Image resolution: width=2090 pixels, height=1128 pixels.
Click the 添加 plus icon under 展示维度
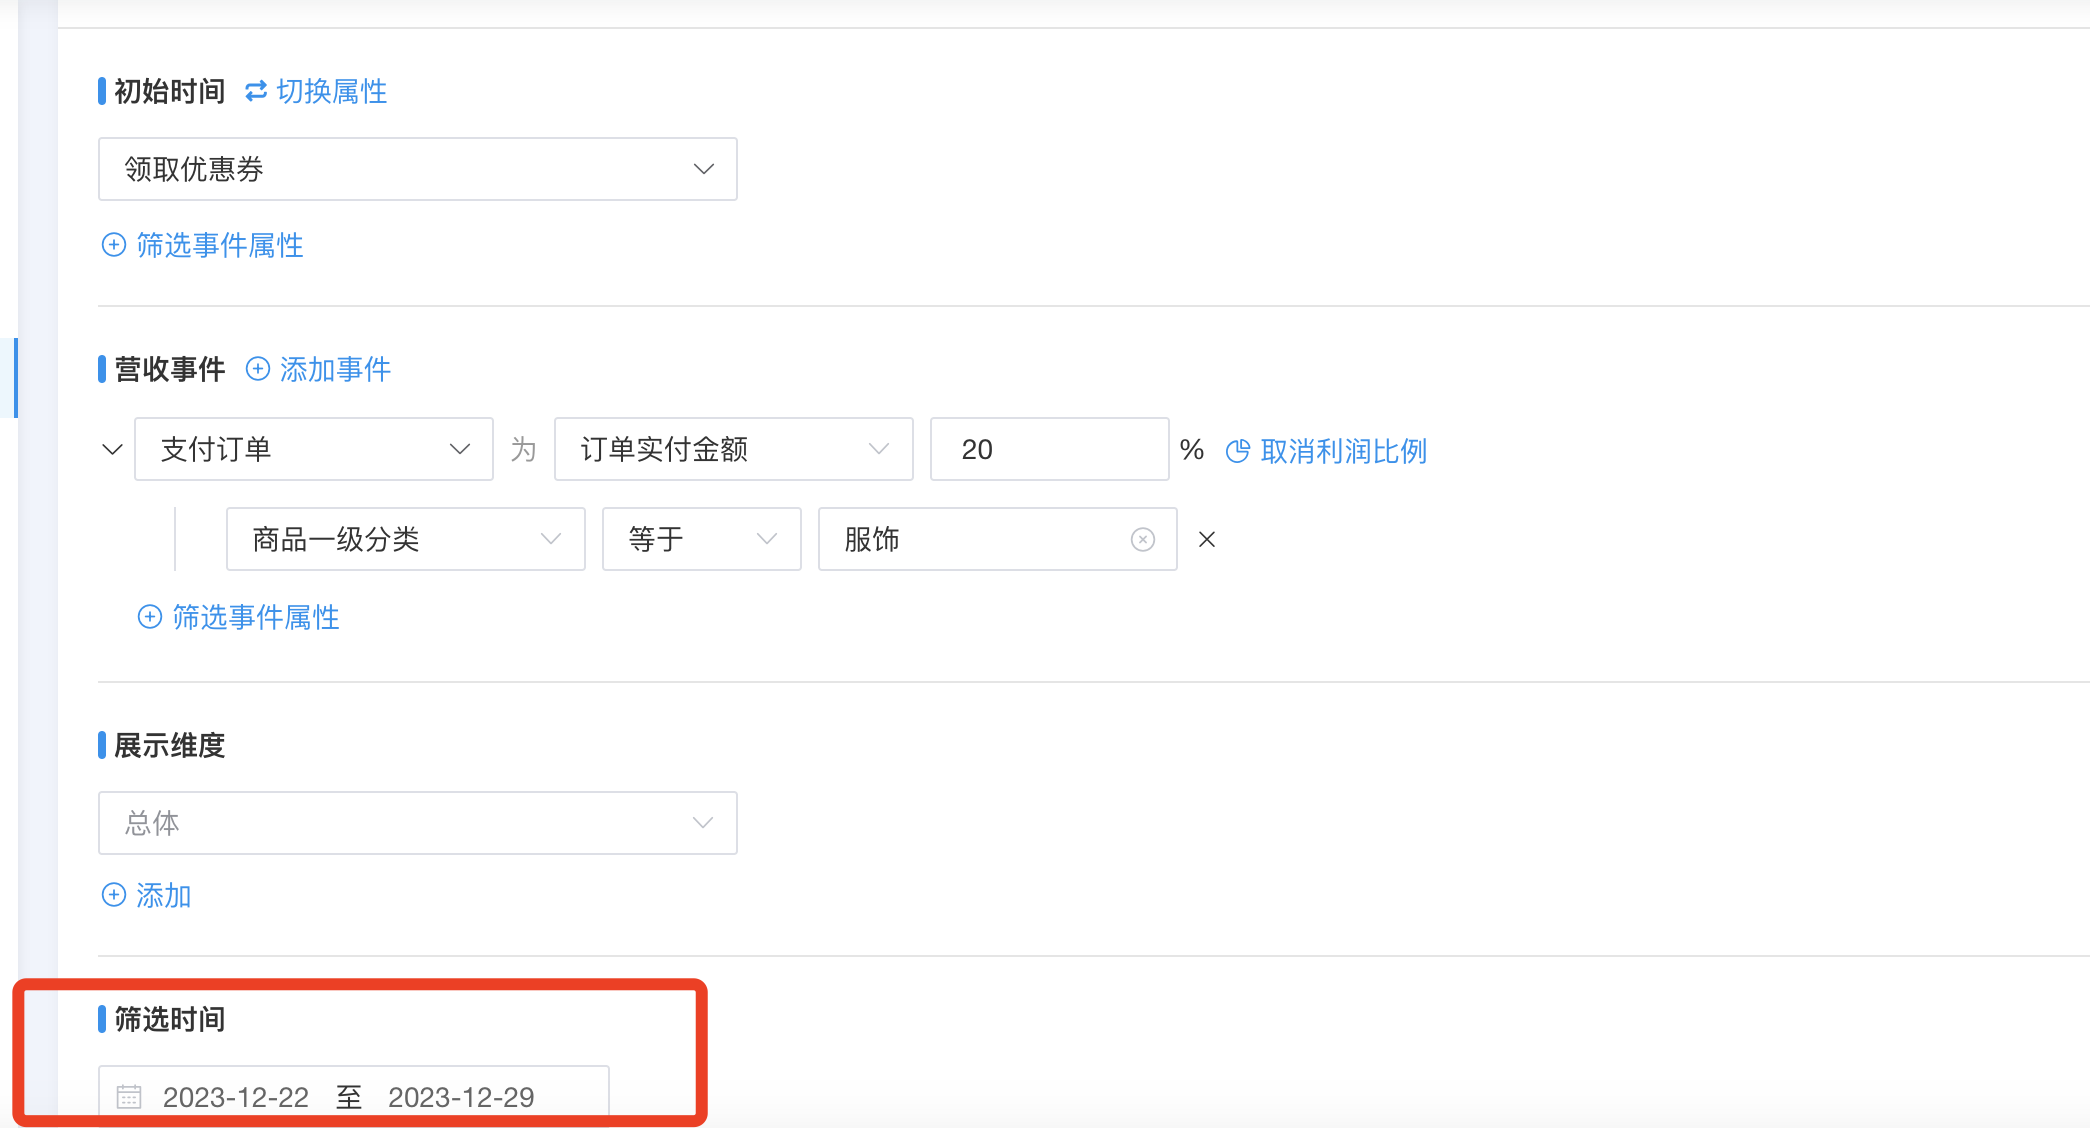click(x=114, y=895)
